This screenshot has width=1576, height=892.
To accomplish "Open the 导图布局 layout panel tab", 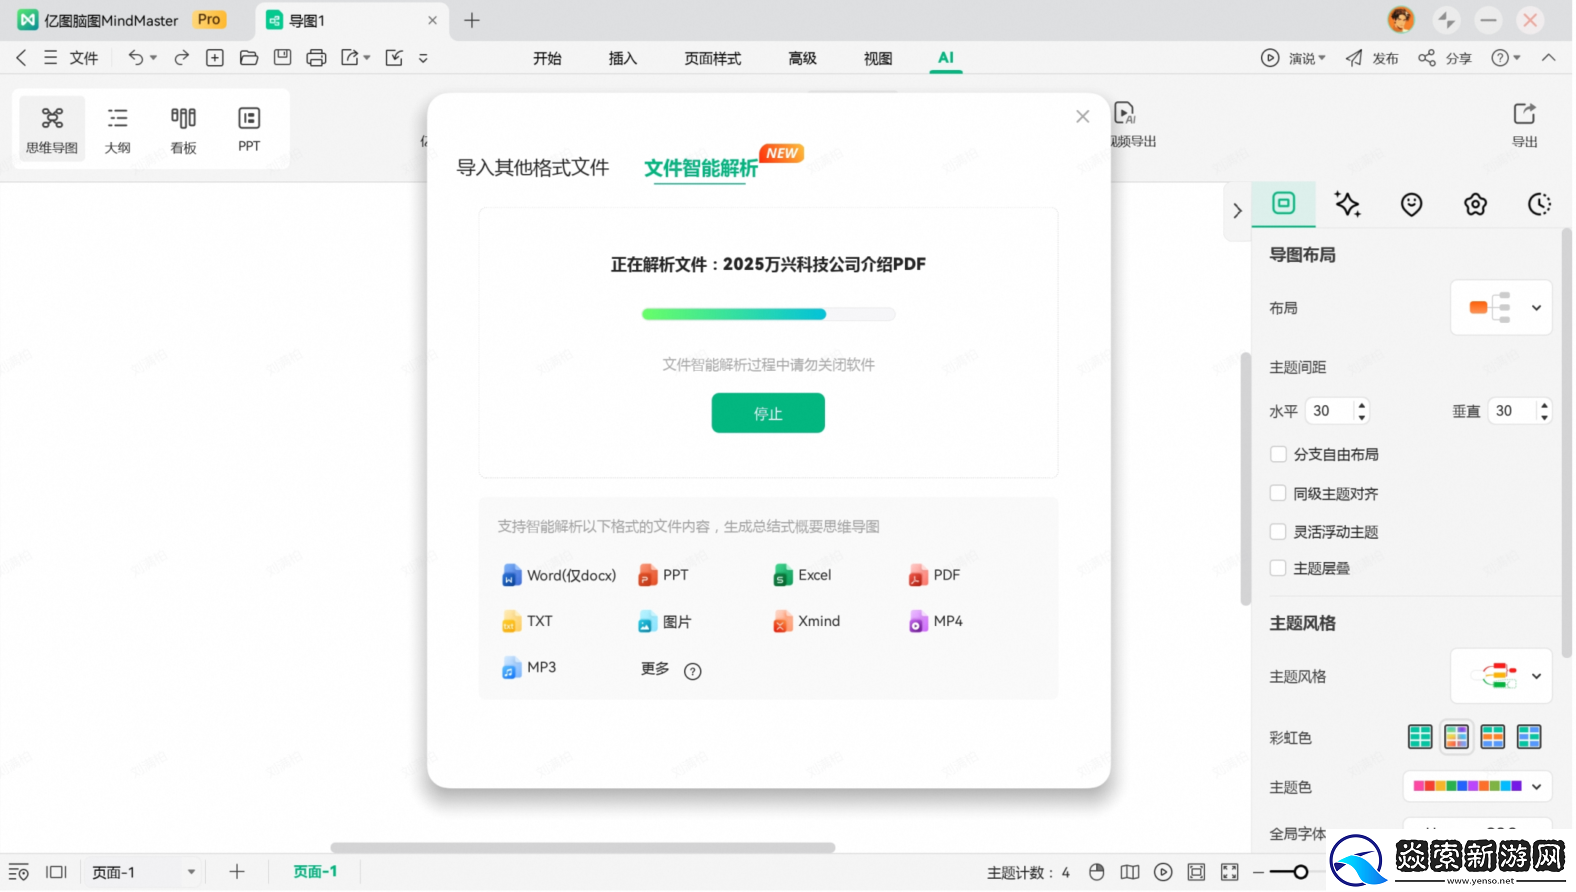I will [1283, 204].
